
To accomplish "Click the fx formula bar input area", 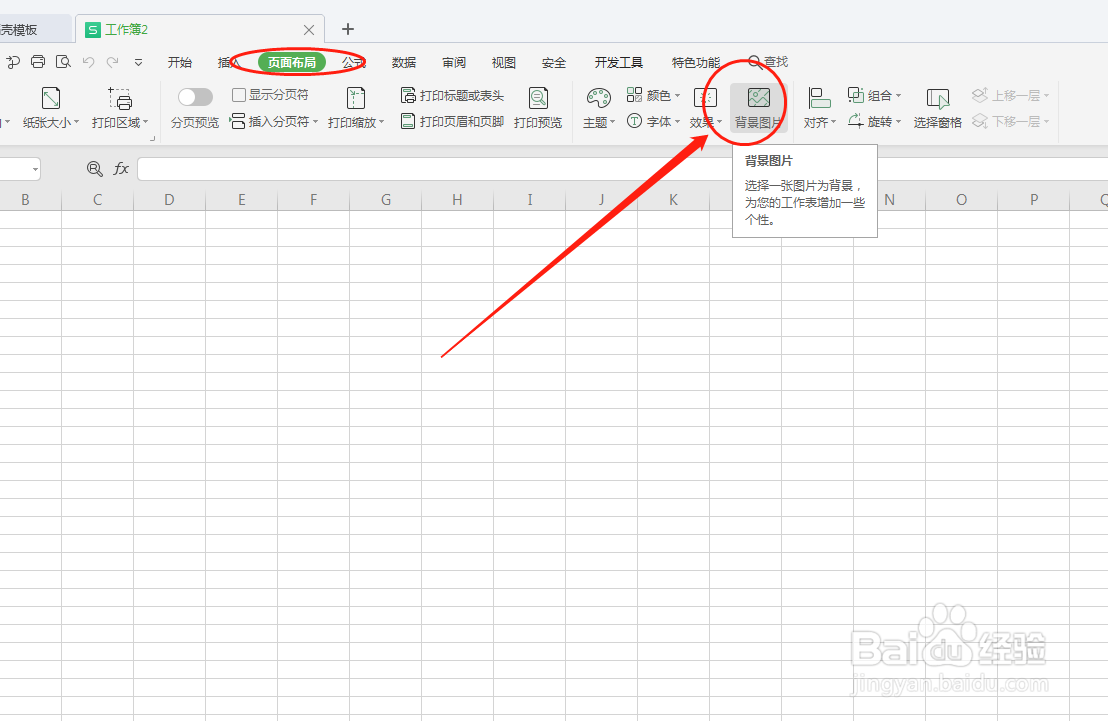I will (x=400, y=169).
